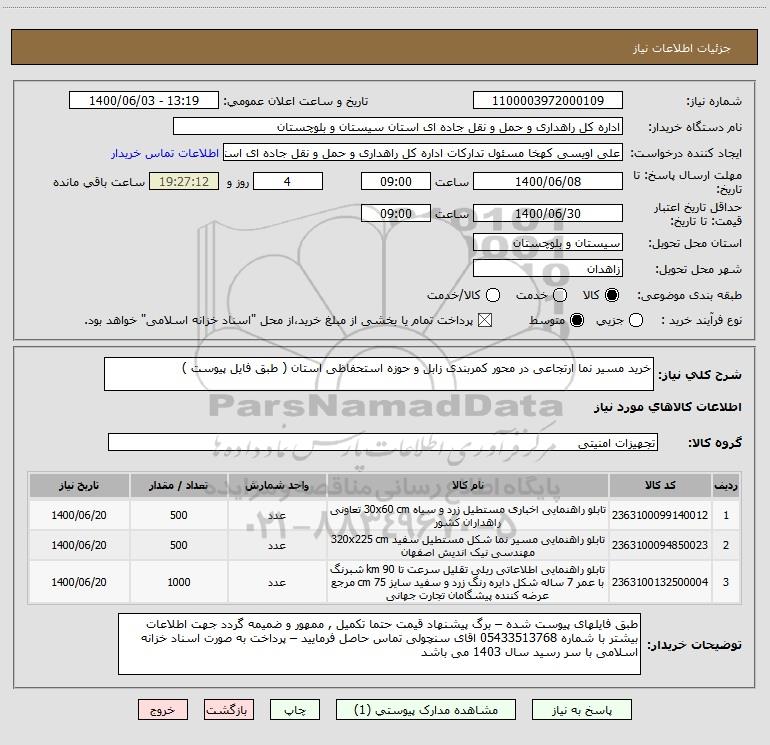Click the 90 km speed sign item name
The width and height of the screenshot is (770, 745).
468,582
